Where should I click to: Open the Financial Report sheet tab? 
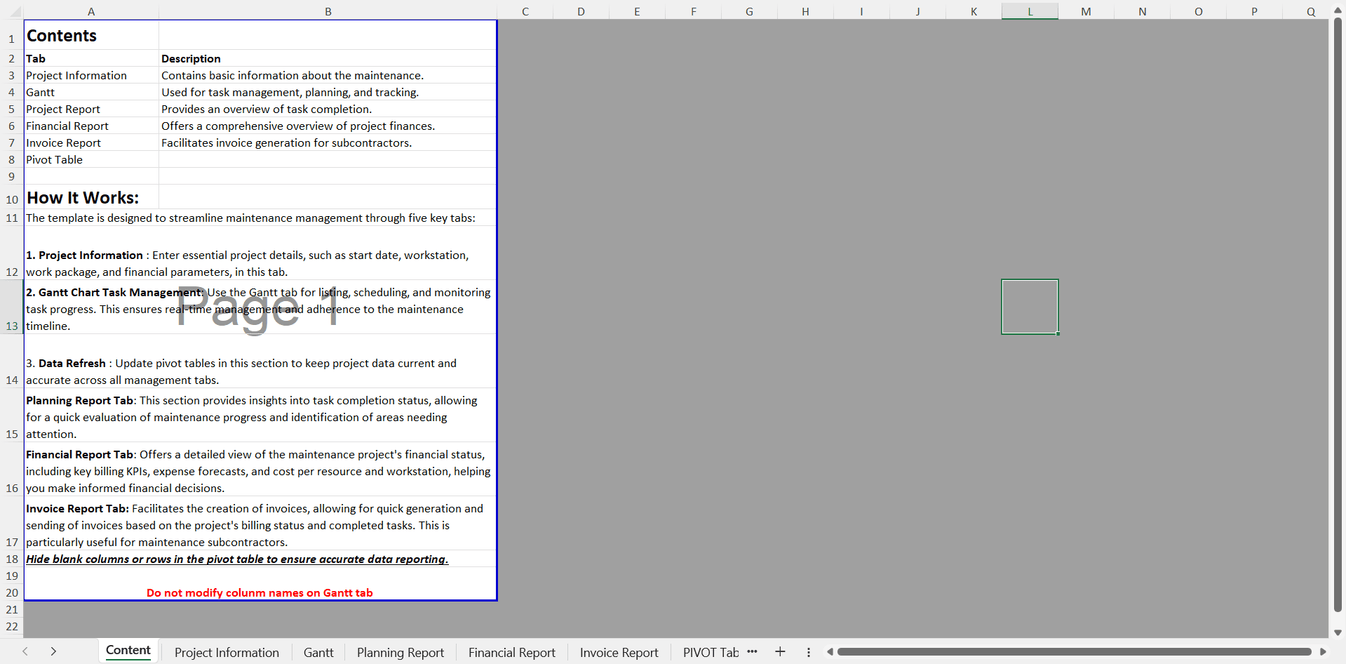coord(511,652)
